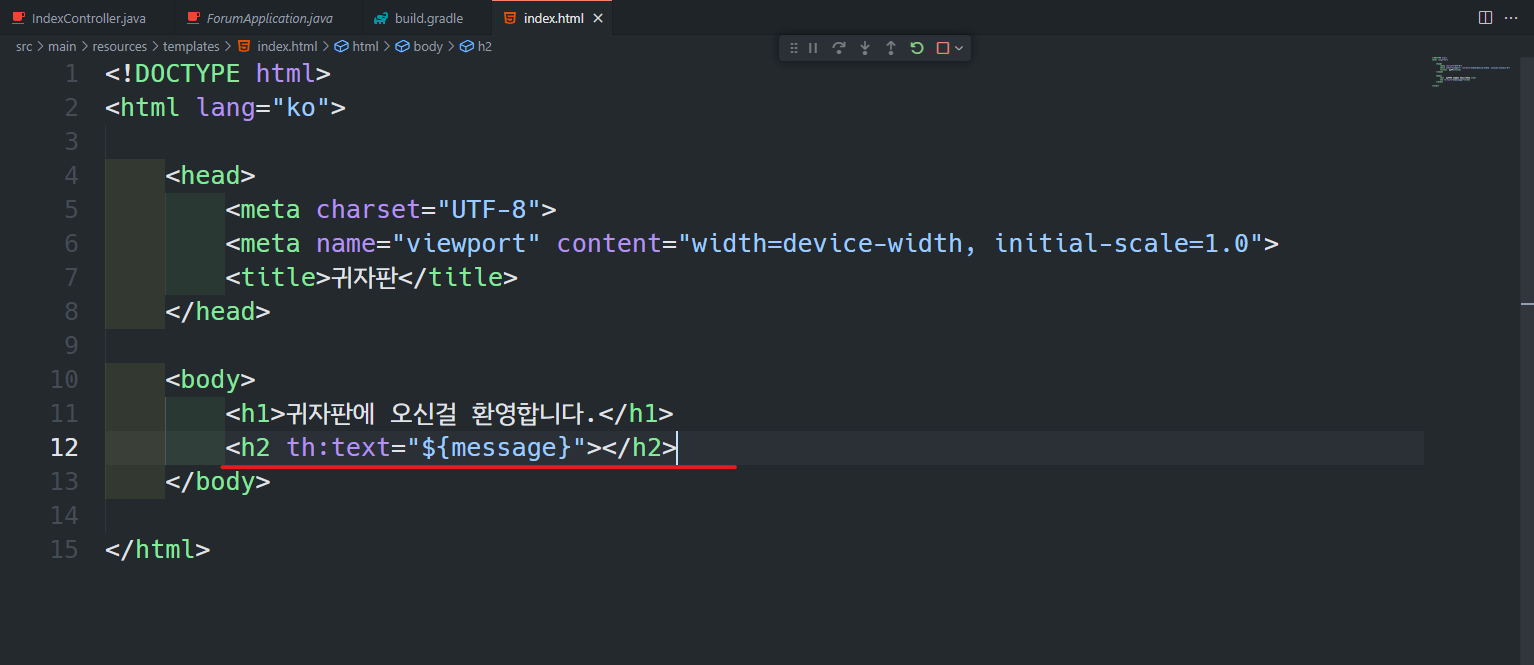
Task: Pause the debug session
Action: coord(813,48)
